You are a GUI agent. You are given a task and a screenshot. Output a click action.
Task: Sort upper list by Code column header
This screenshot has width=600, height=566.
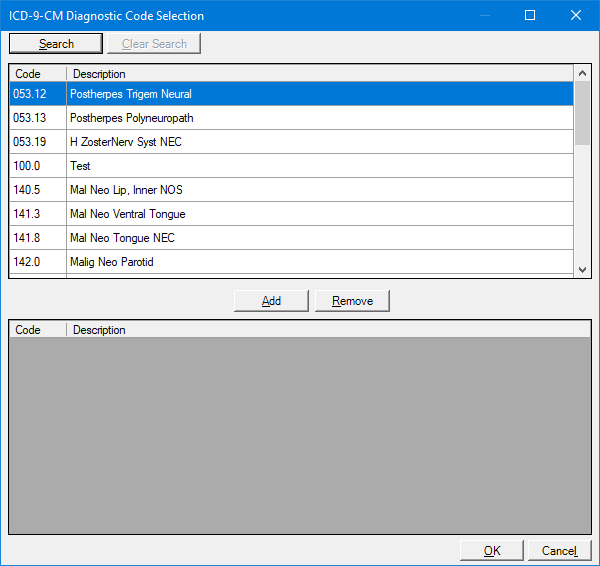[37, 74]
